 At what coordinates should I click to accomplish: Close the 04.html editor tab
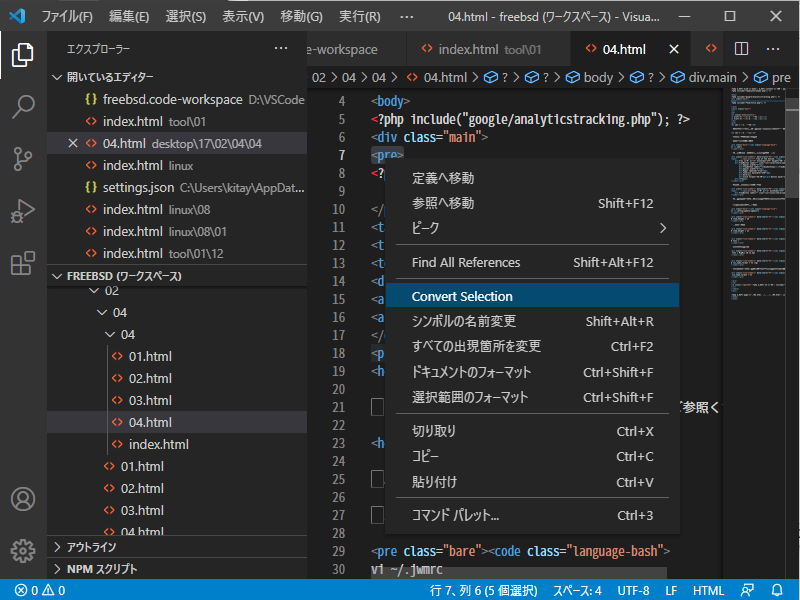674,49
